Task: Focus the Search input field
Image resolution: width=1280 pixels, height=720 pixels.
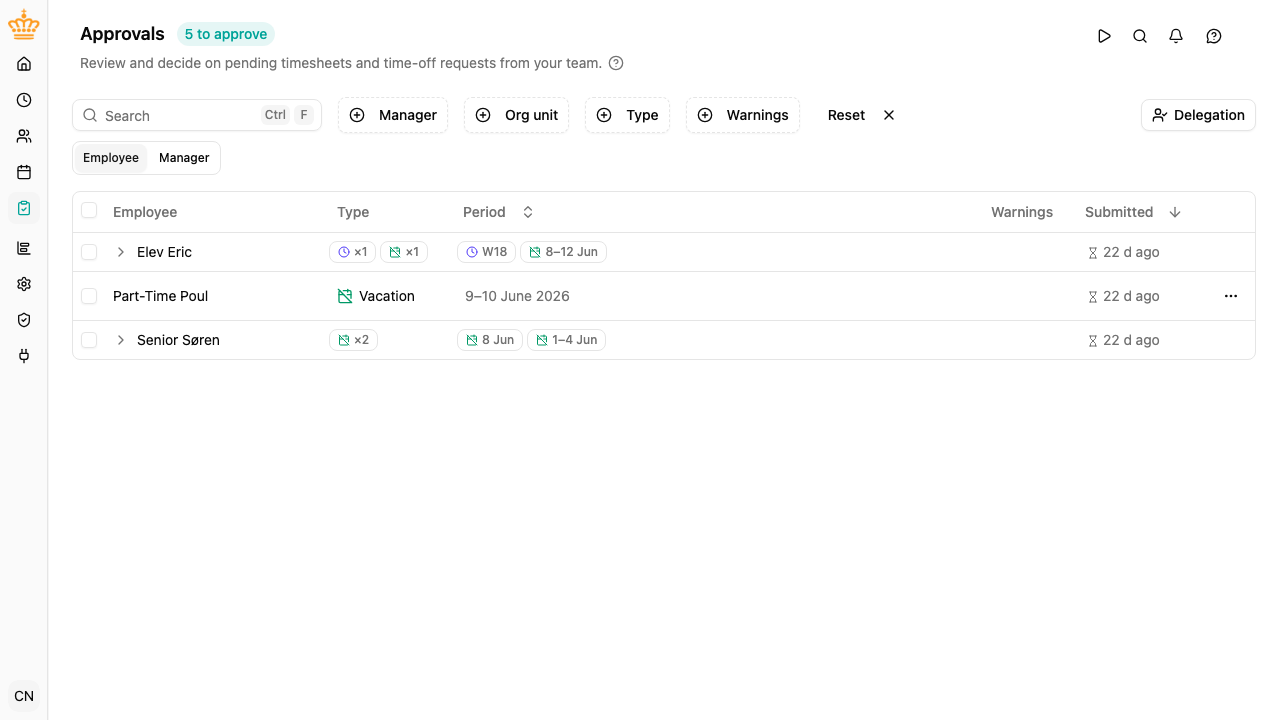Action: [x=197, y=115]
